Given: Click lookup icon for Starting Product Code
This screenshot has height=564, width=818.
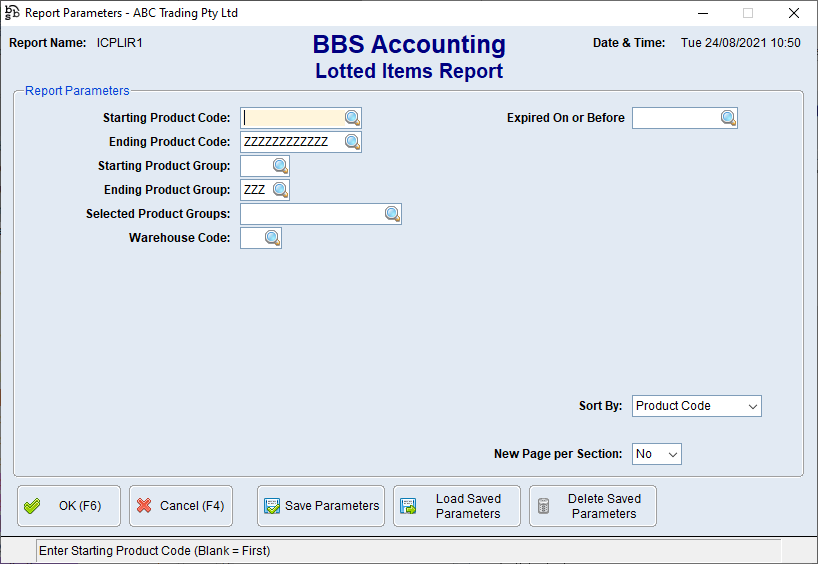Looking at the screenshot, I should pyautogui.click(x=352, y=118).
